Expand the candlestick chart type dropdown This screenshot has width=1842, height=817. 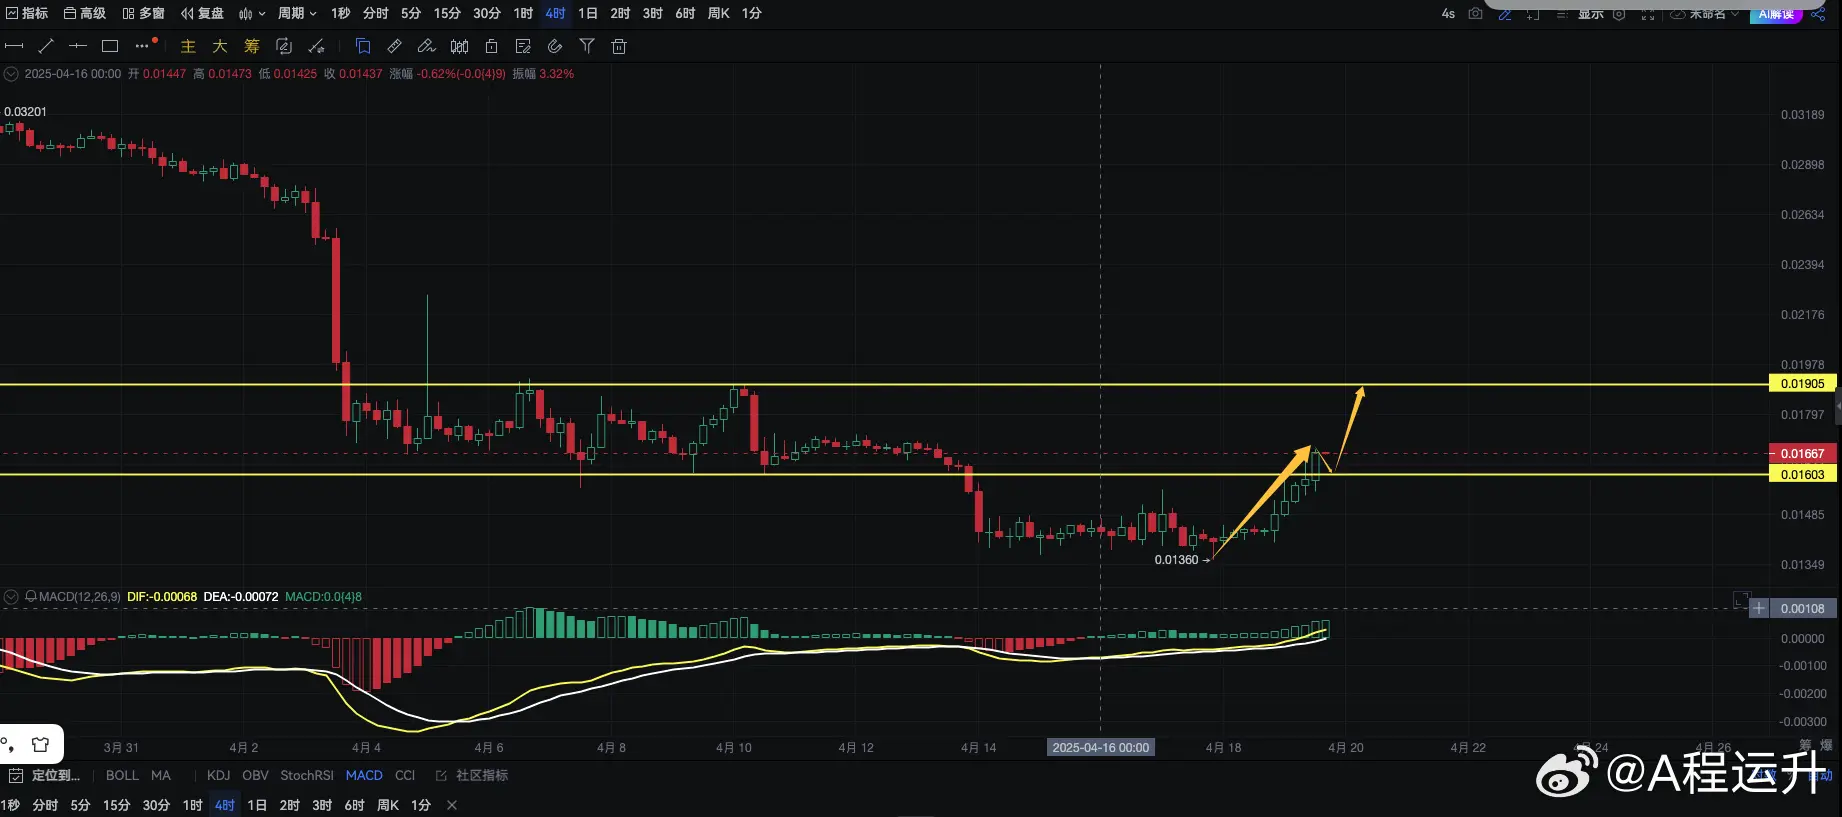coord(252,14)
